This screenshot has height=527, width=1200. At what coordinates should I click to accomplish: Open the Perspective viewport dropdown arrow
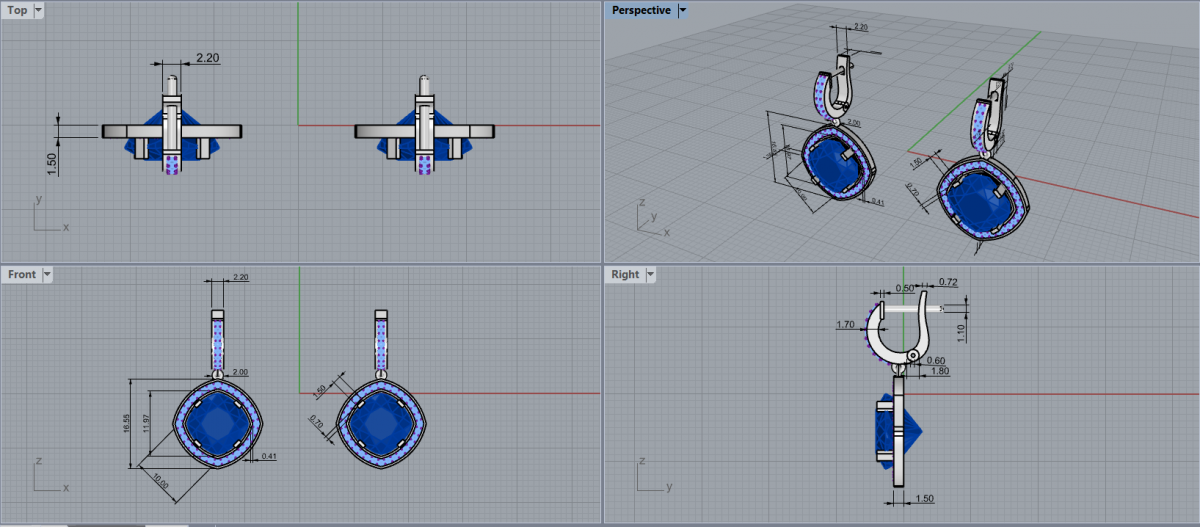pos(682,10)
